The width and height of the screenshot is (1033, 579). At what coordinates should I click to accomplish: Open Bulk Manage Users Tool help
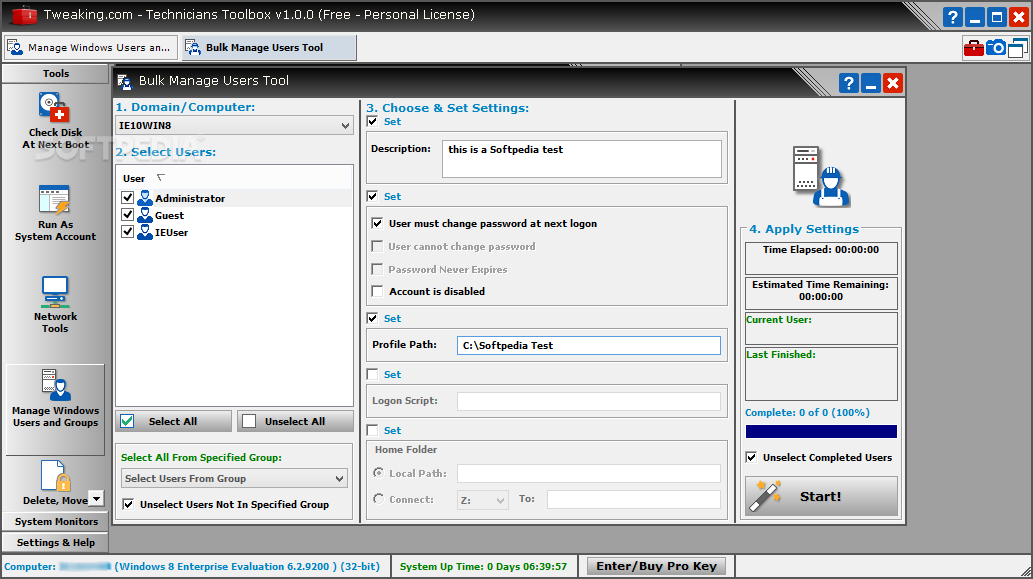pyautogui.click(x=849, y=83)
